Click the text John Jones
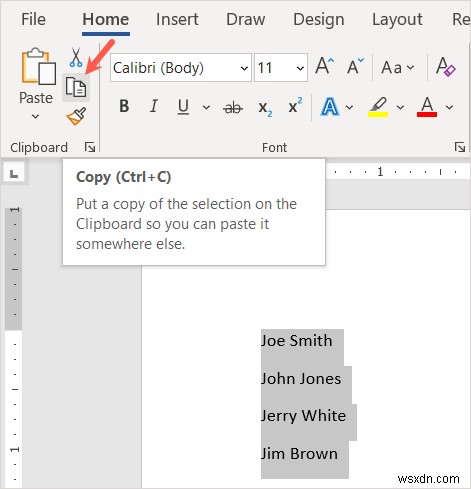The image size is (471, 489). (301, 379)
